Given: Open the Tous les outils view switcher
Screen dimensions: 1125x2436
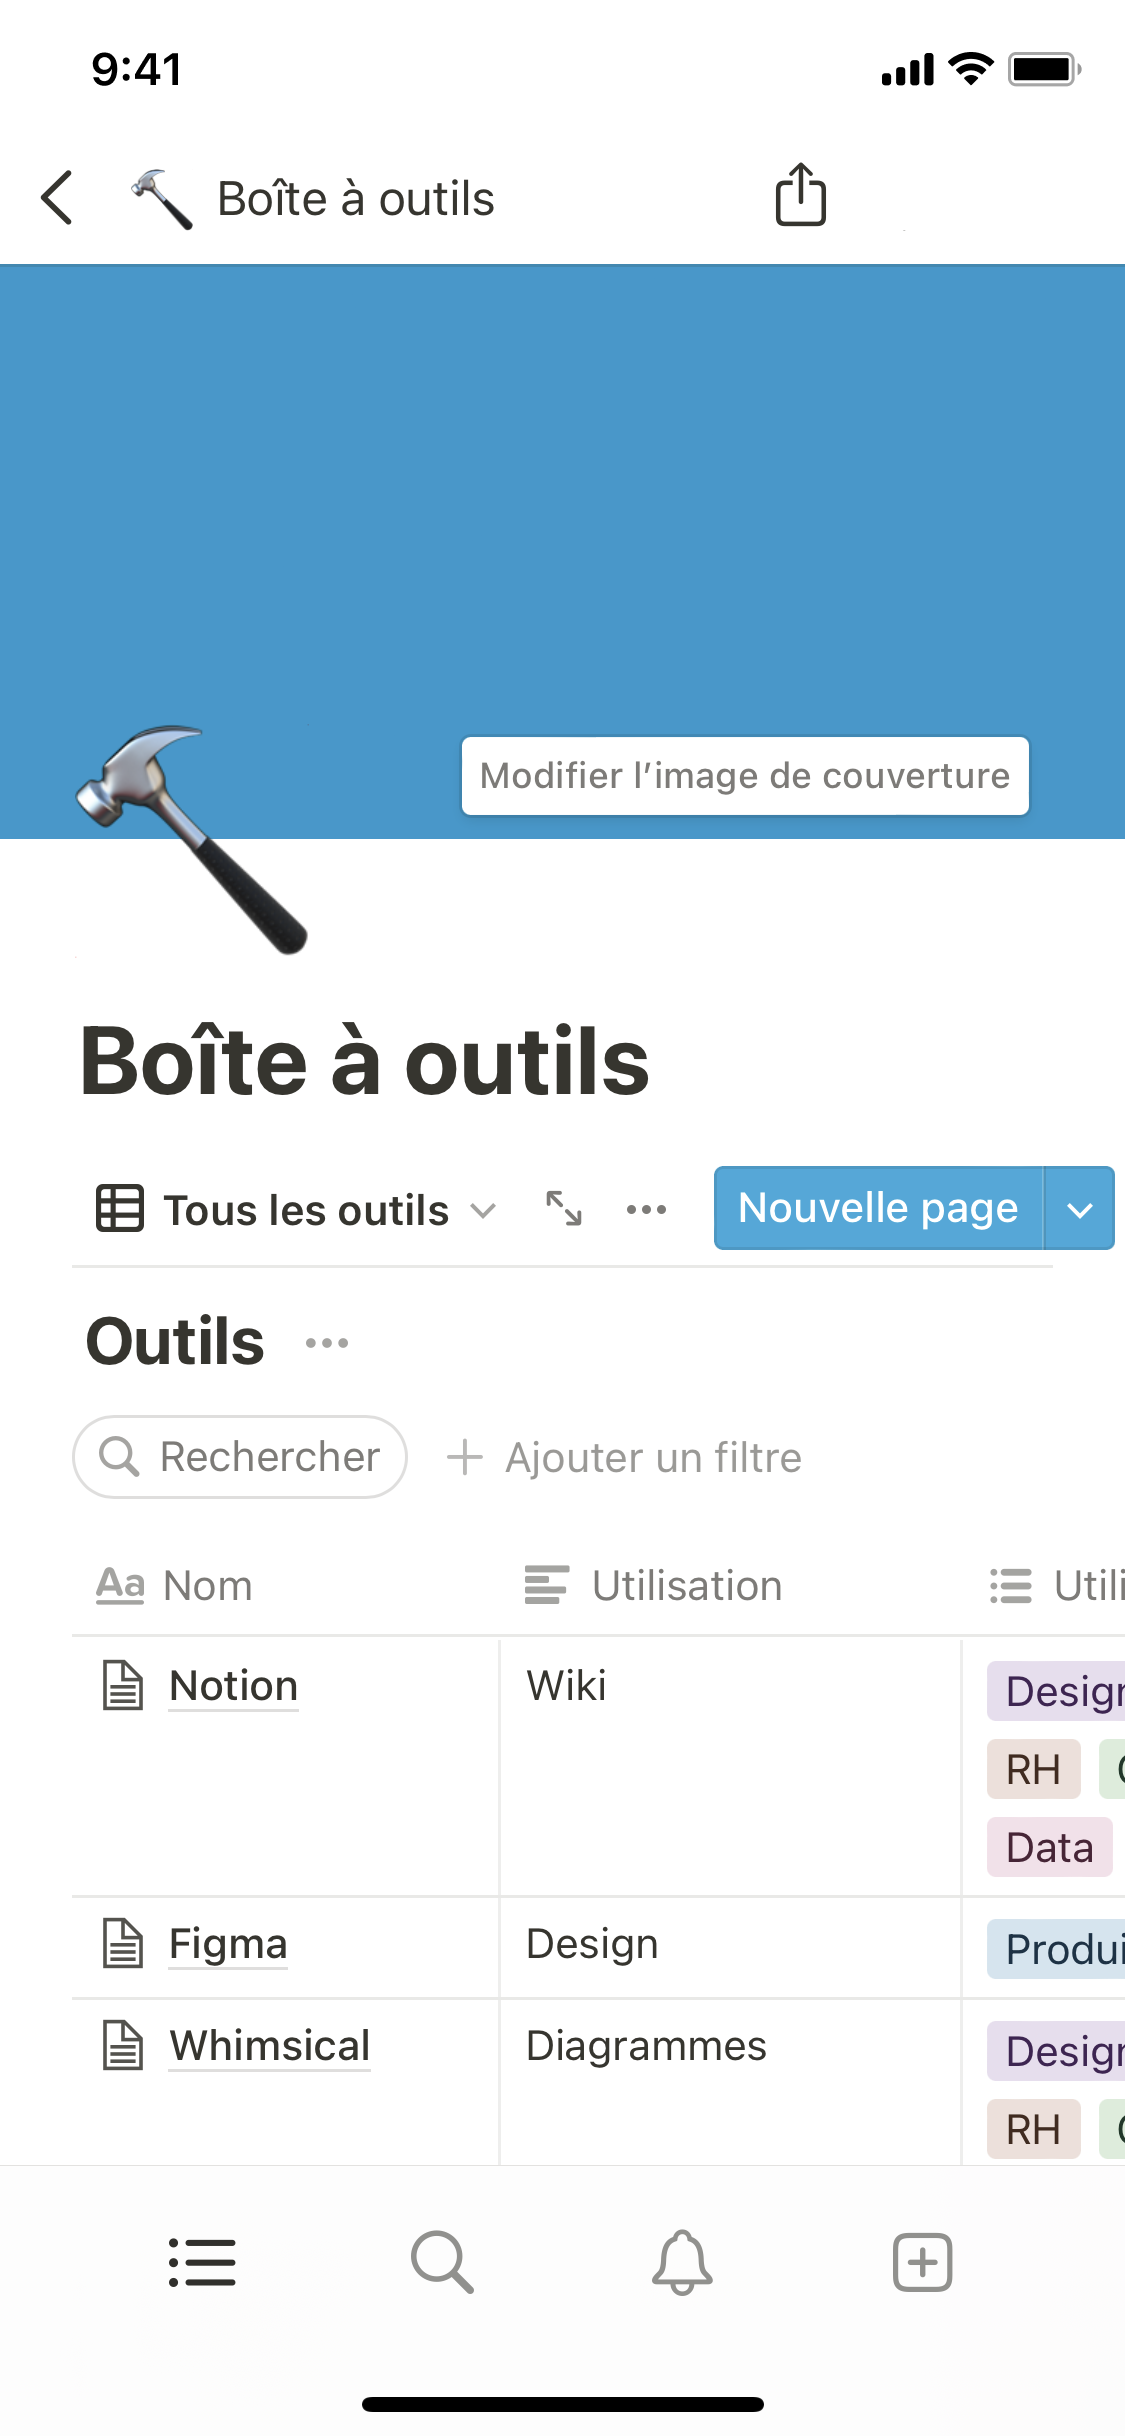Looking at the screenshot, I should (296, 1210).
